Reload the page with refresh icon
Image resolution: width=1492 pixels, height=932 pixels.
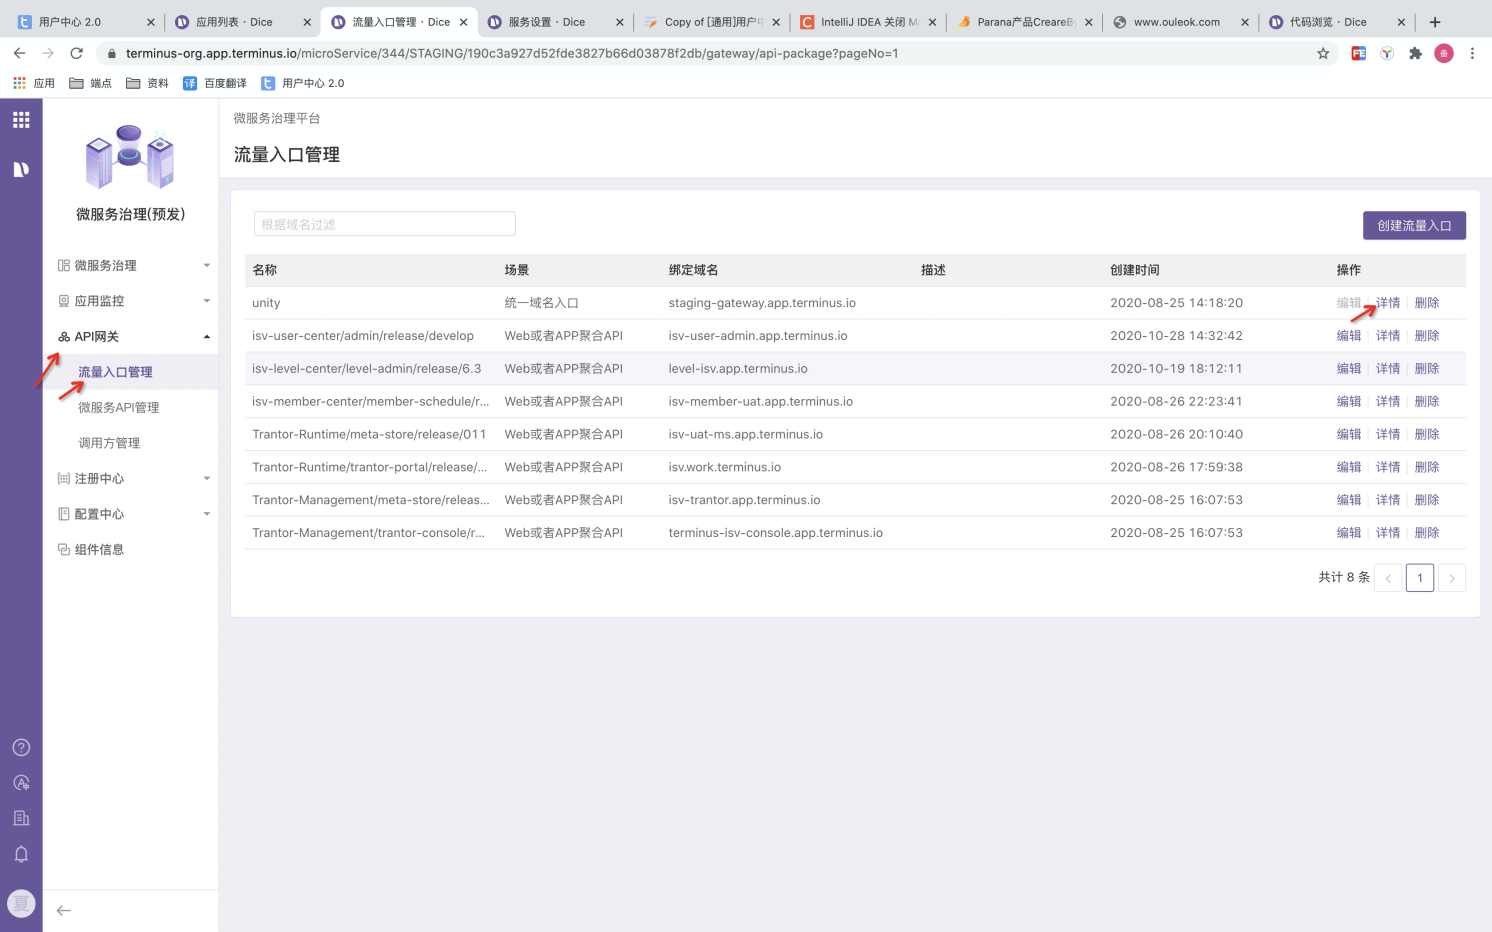pos(76,53)
